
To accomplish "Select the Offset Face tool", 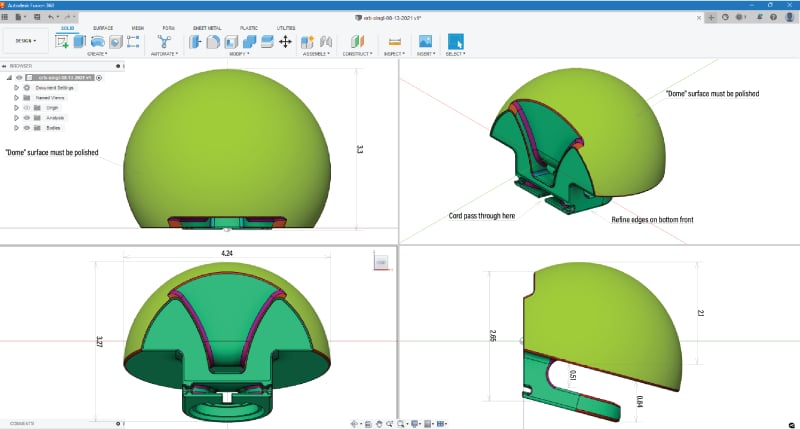I will (x=267, y=42).
